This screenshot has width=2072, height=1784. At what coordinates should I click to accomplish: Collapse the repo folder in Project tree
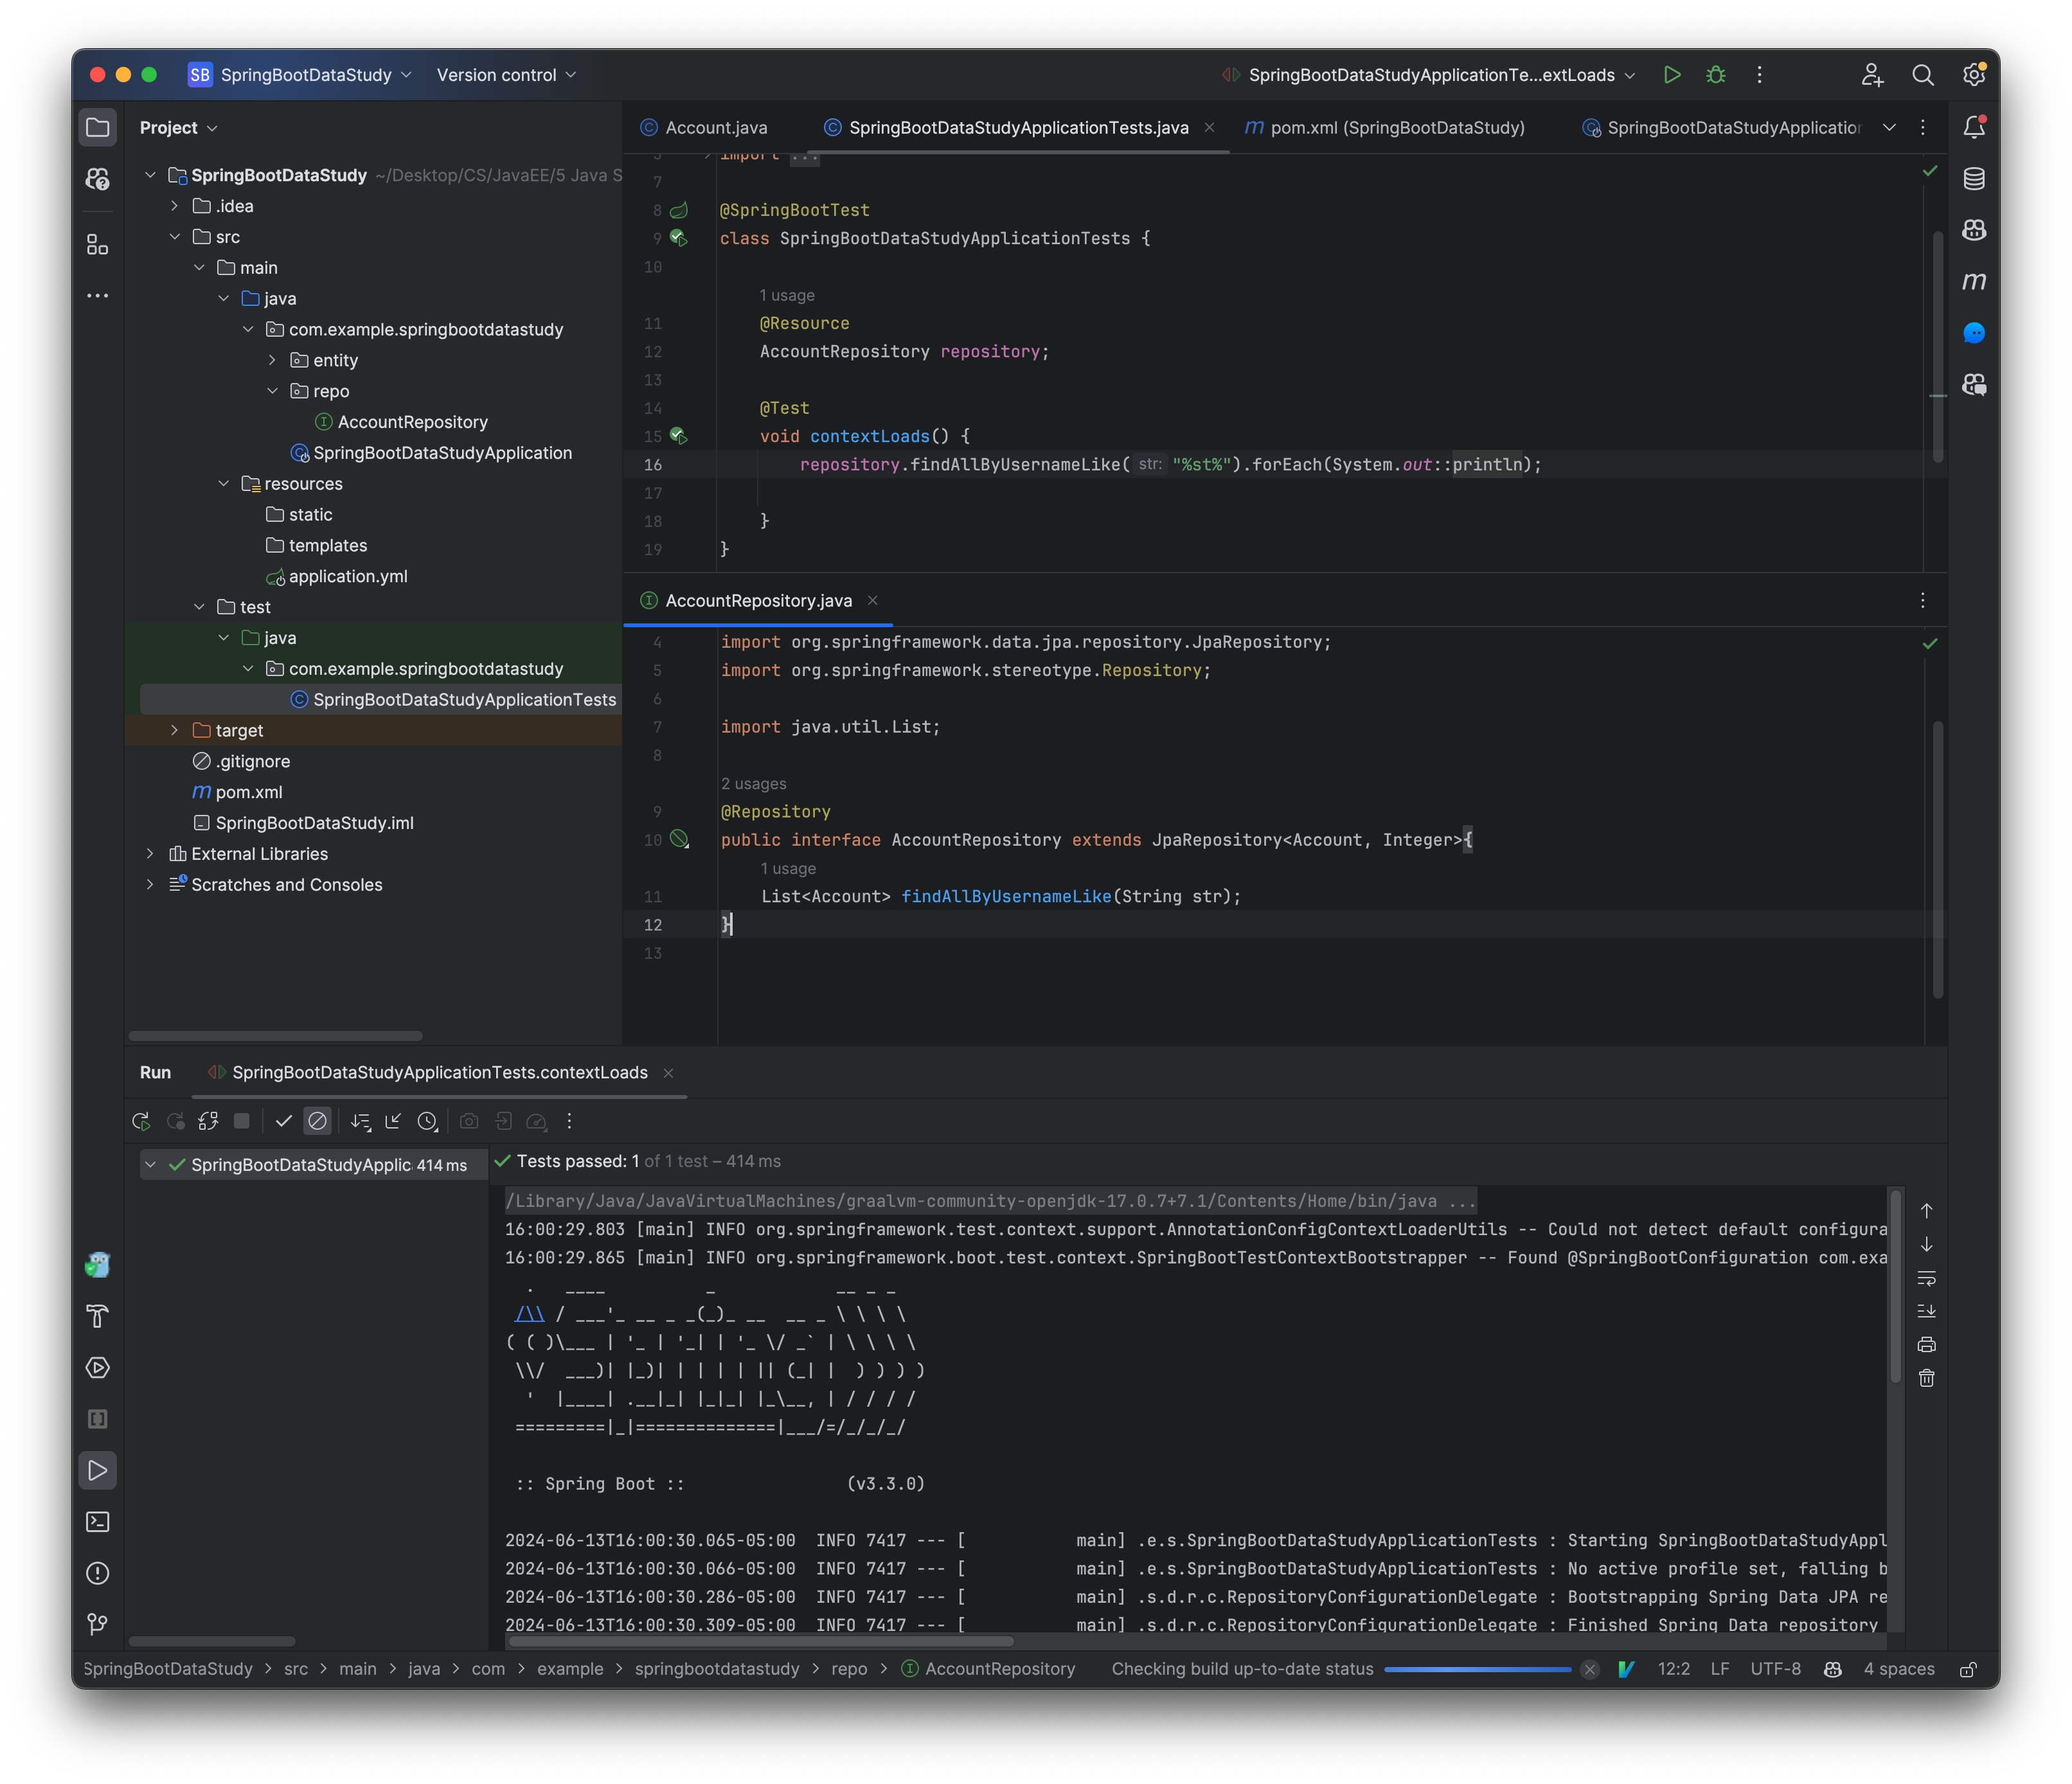(x=273, y=391)
